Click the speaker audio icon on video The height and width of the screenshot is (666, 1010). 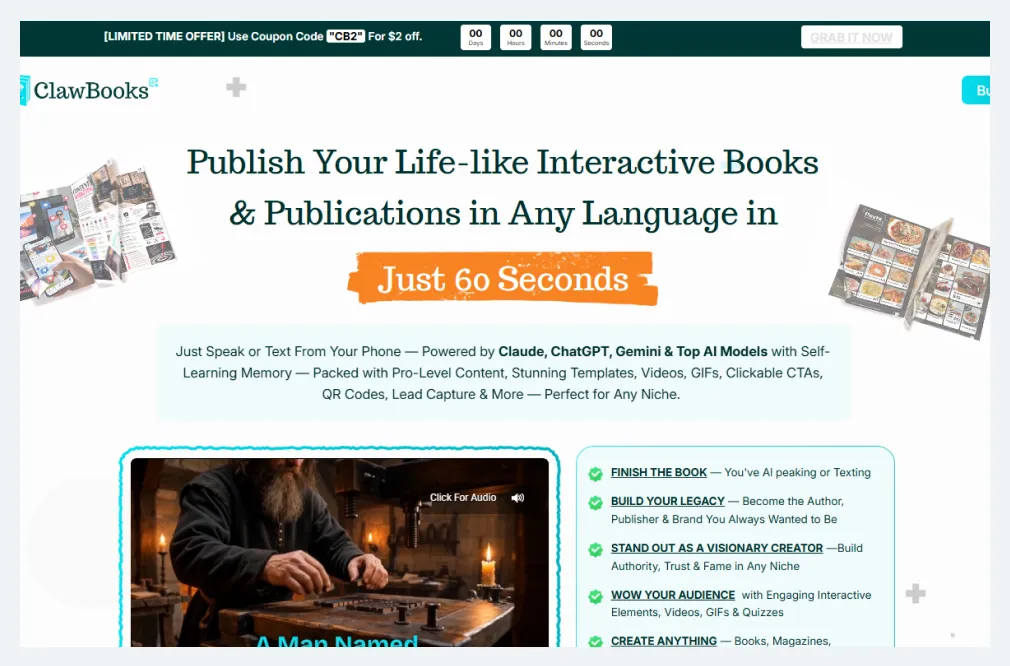click(x=518, y=498)
